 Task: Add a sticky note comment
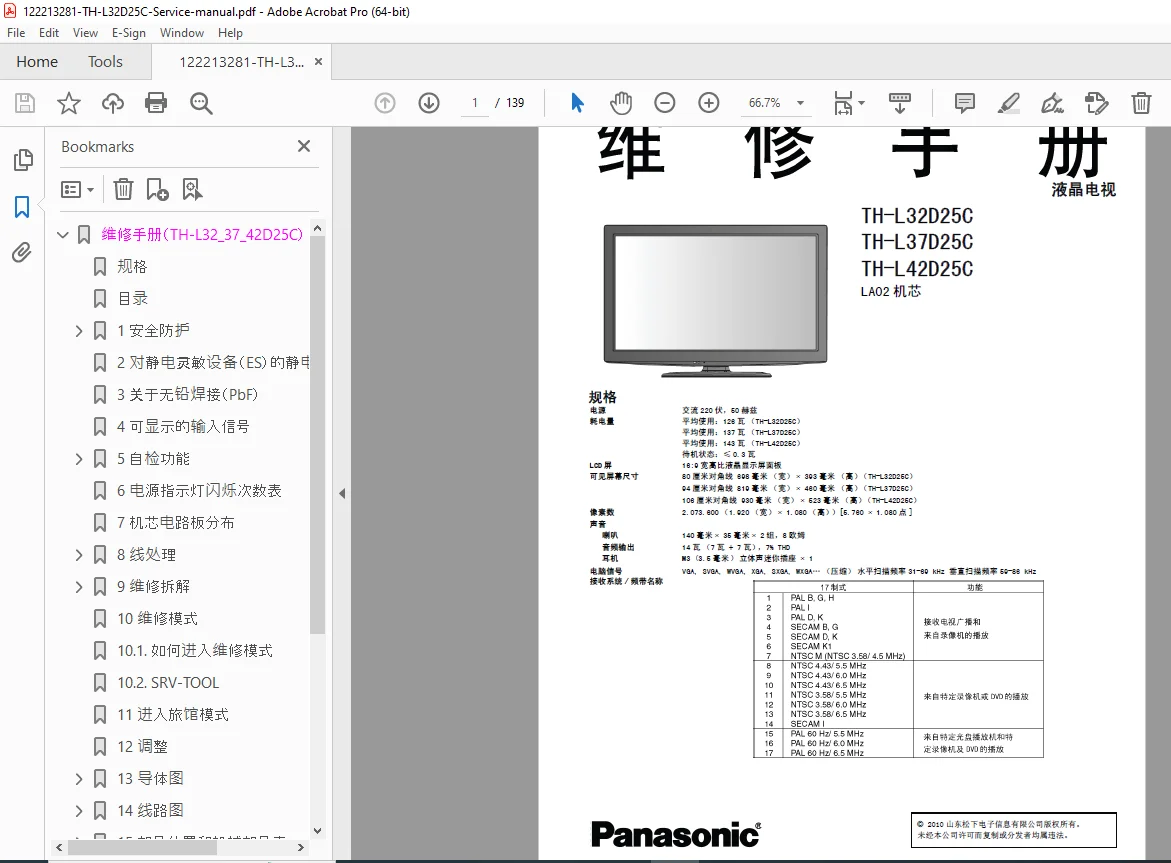click(x=964, y=103)
